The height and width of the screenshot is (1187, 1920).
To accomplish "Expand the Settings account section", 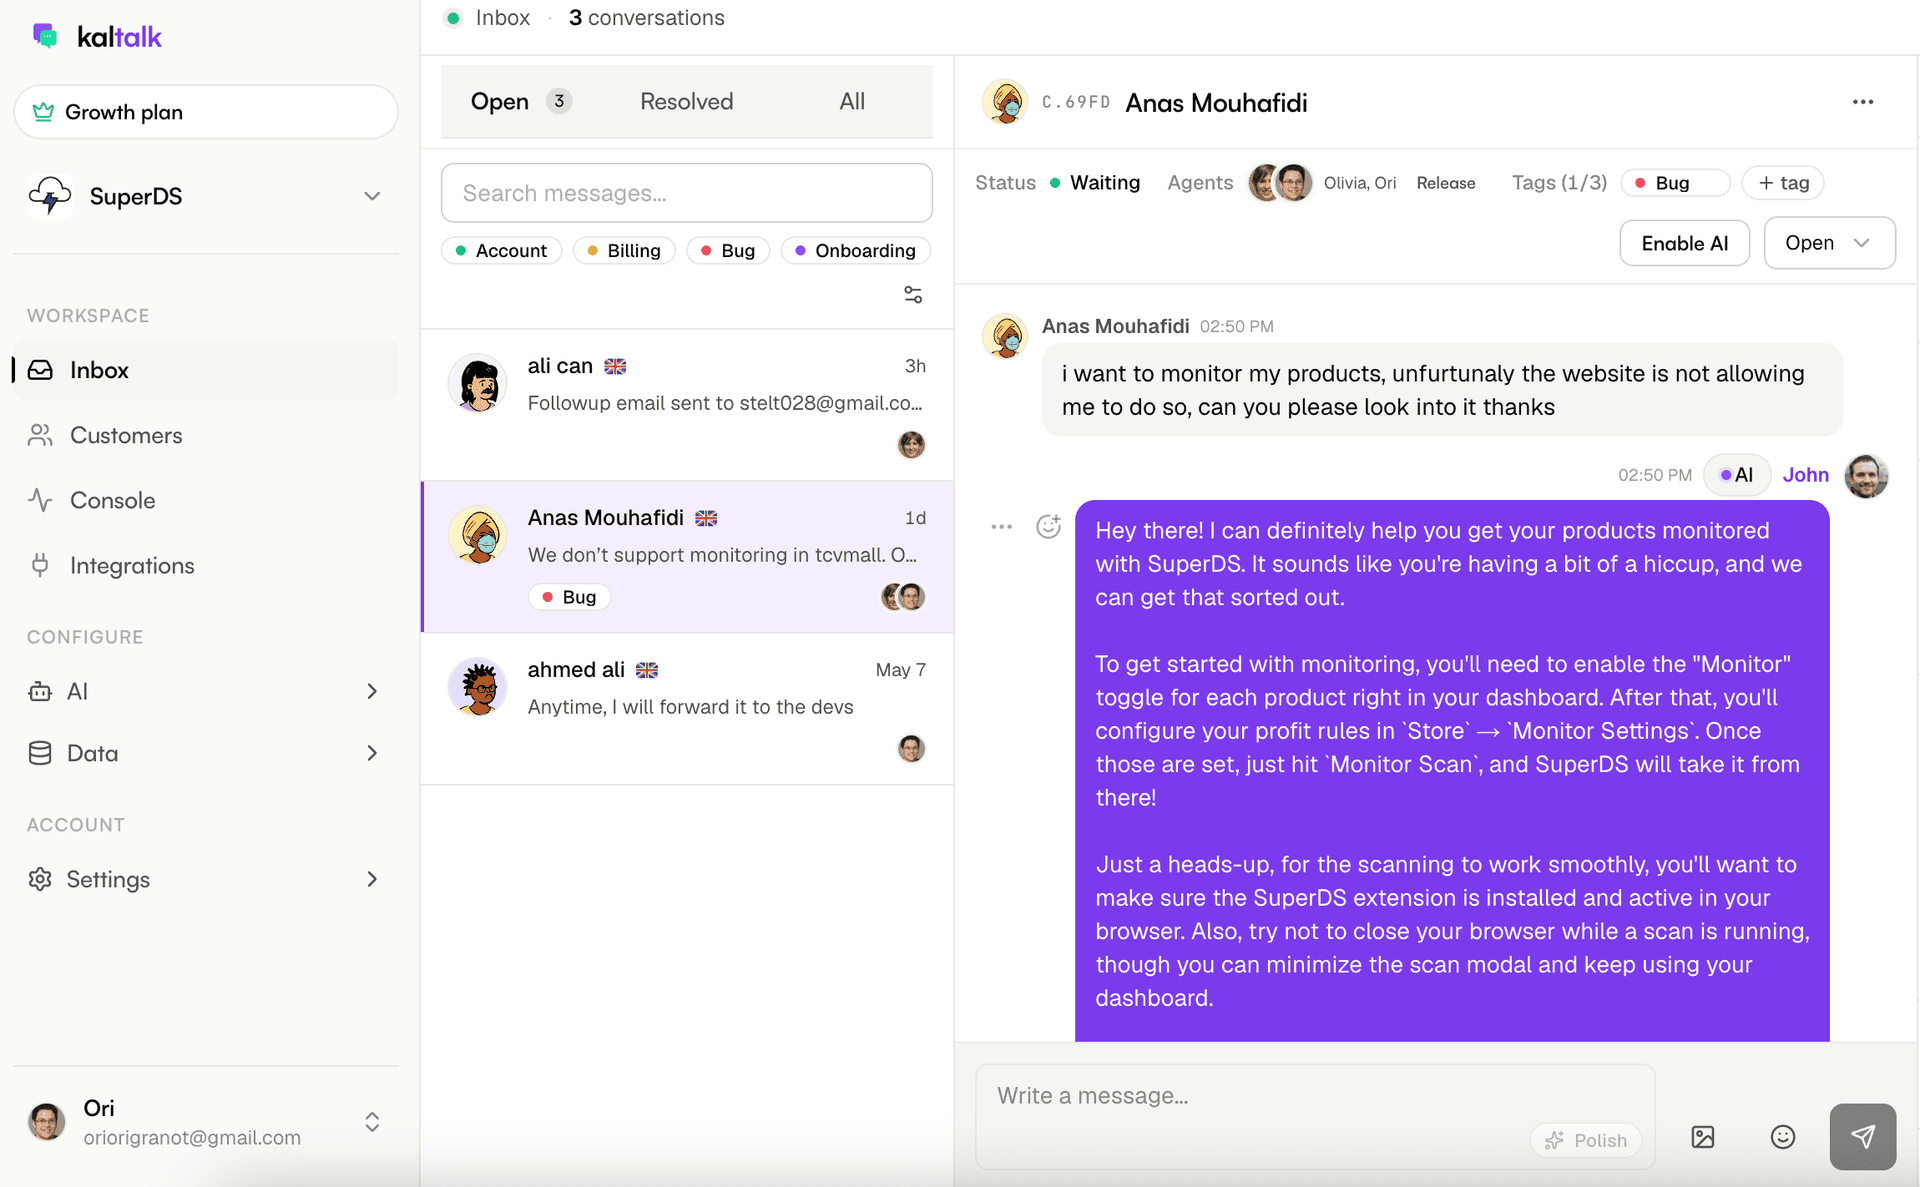I will tap(372, 879).
